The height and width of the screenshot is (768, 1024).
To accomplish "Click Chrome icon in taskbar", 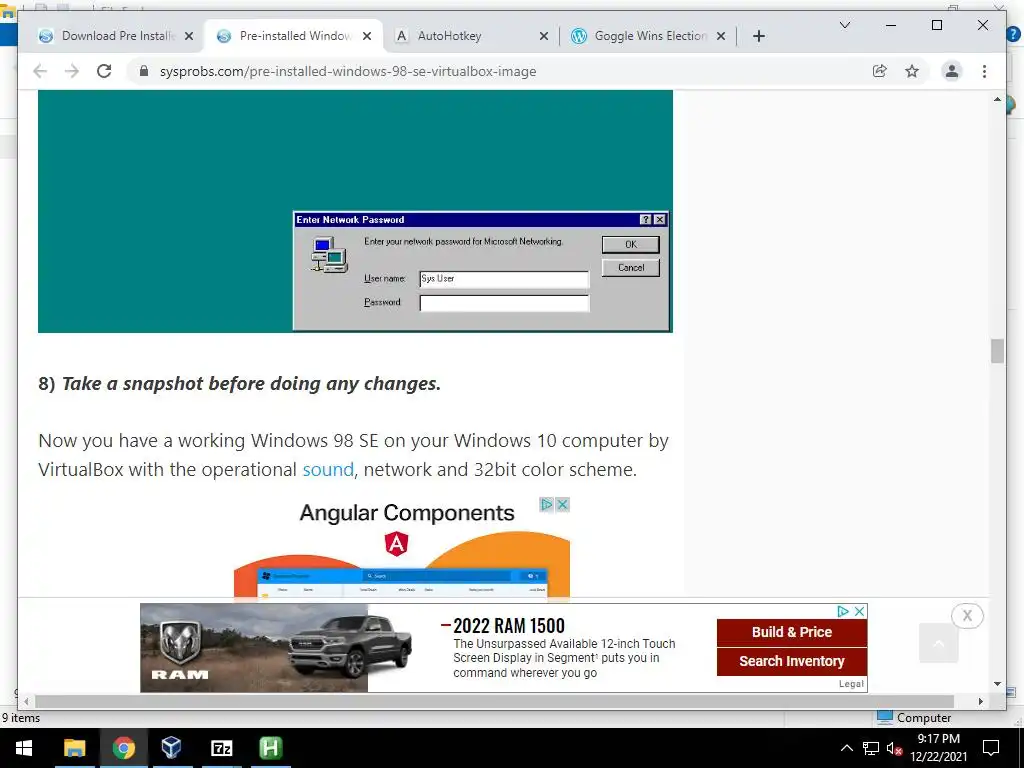I will tap(123, 748).
